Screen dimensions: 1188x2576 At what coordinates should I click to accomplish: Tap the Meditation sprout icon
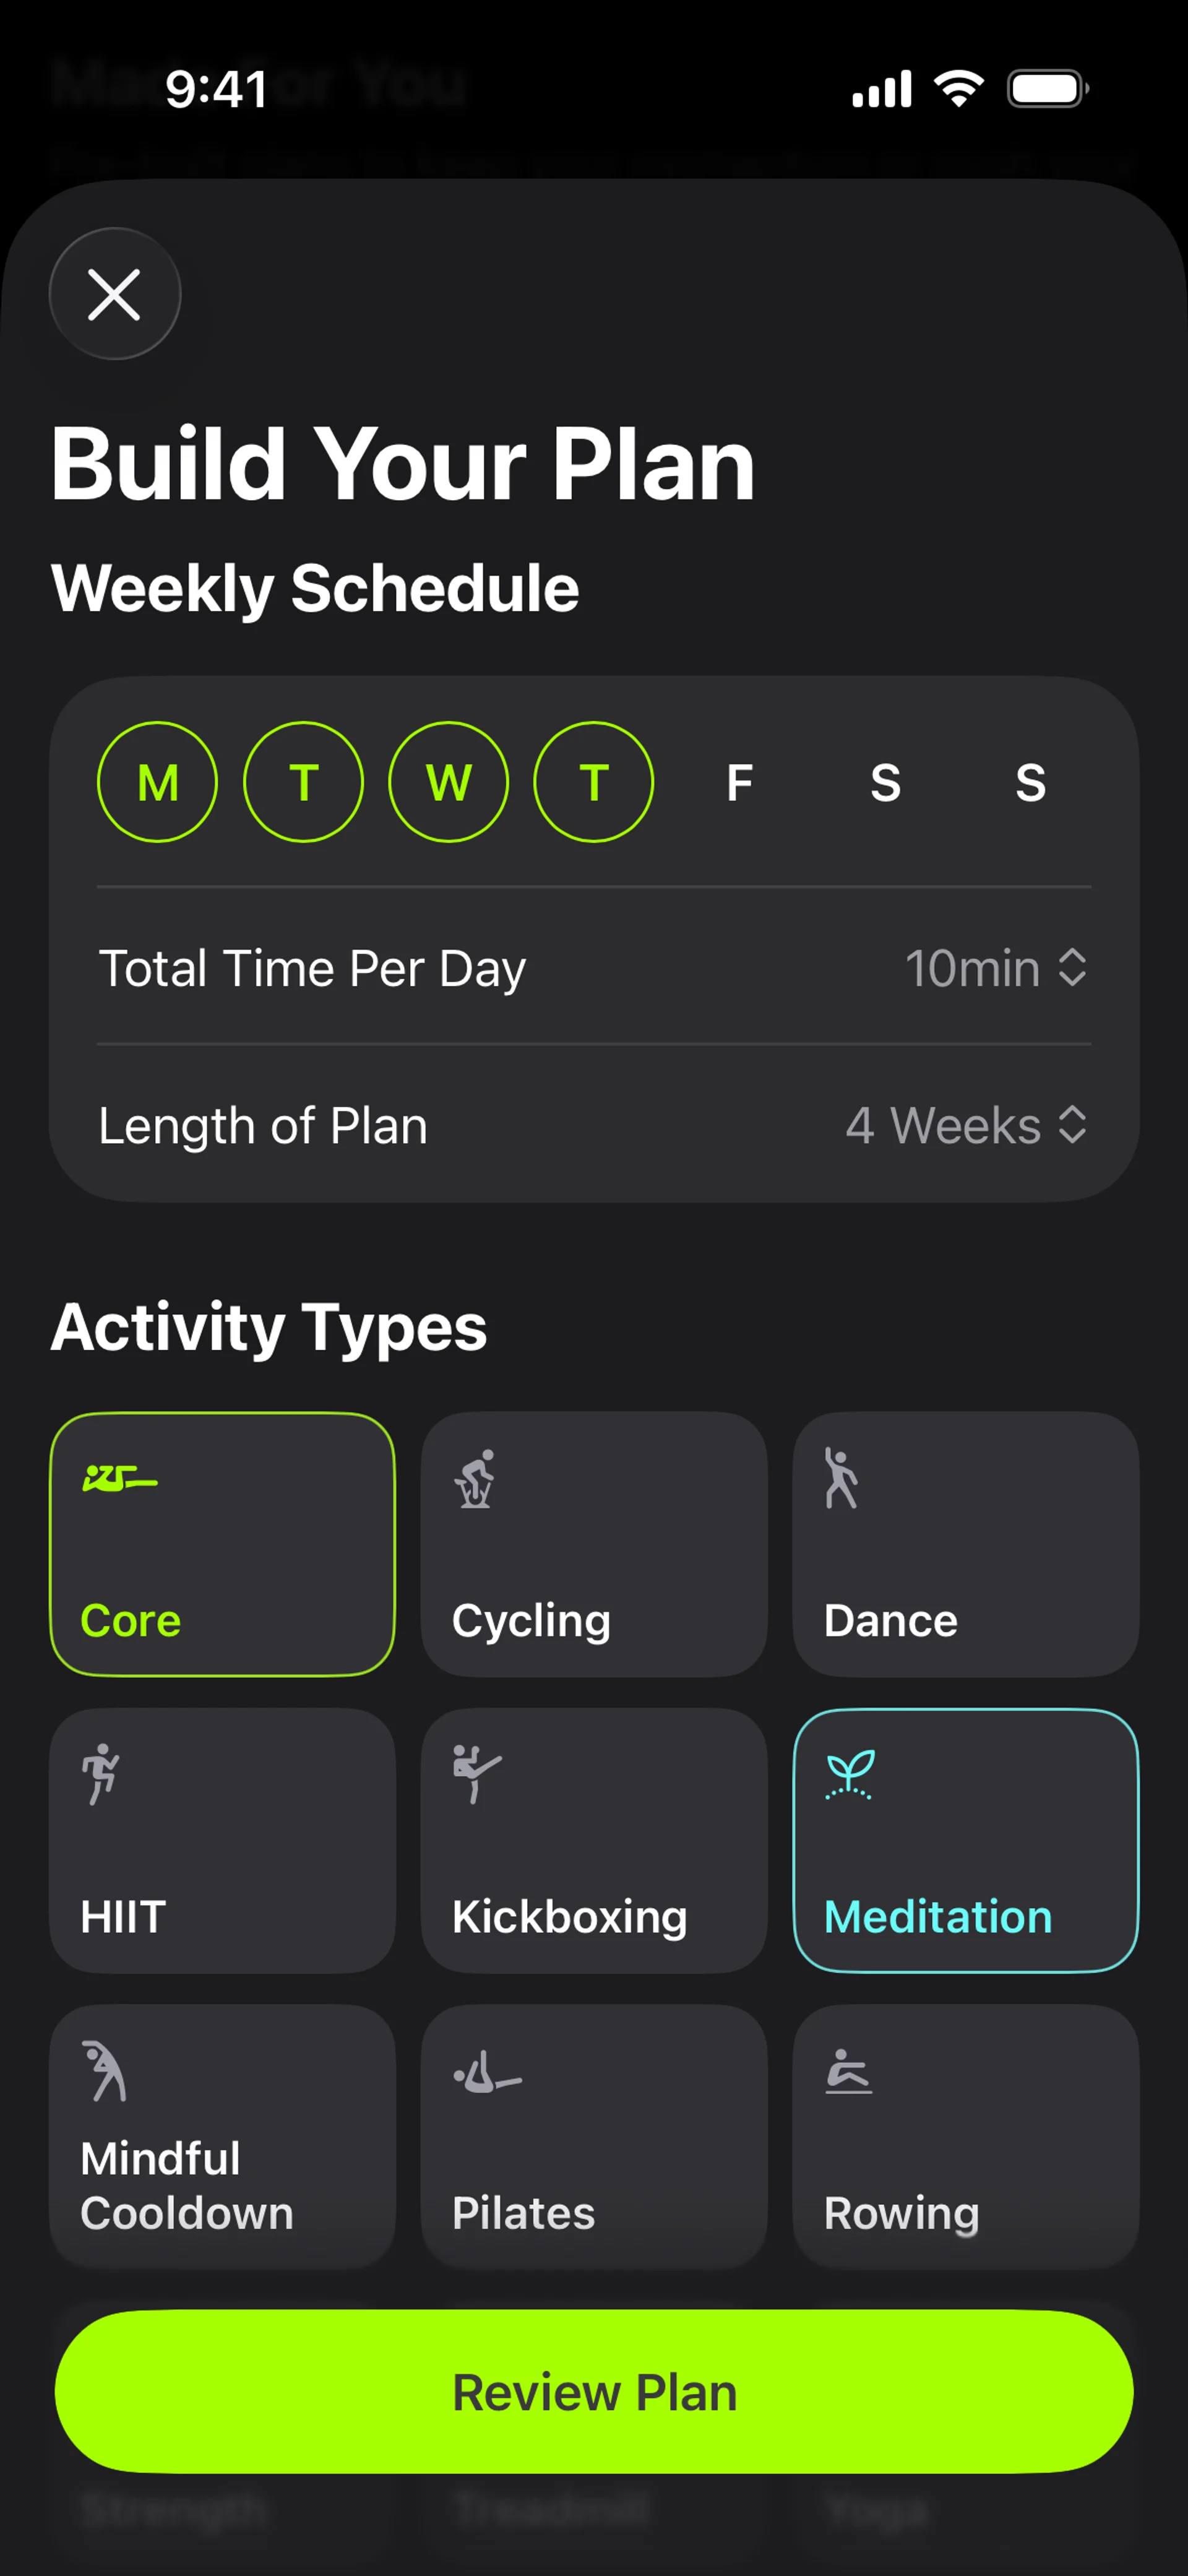coord(849,1774)
